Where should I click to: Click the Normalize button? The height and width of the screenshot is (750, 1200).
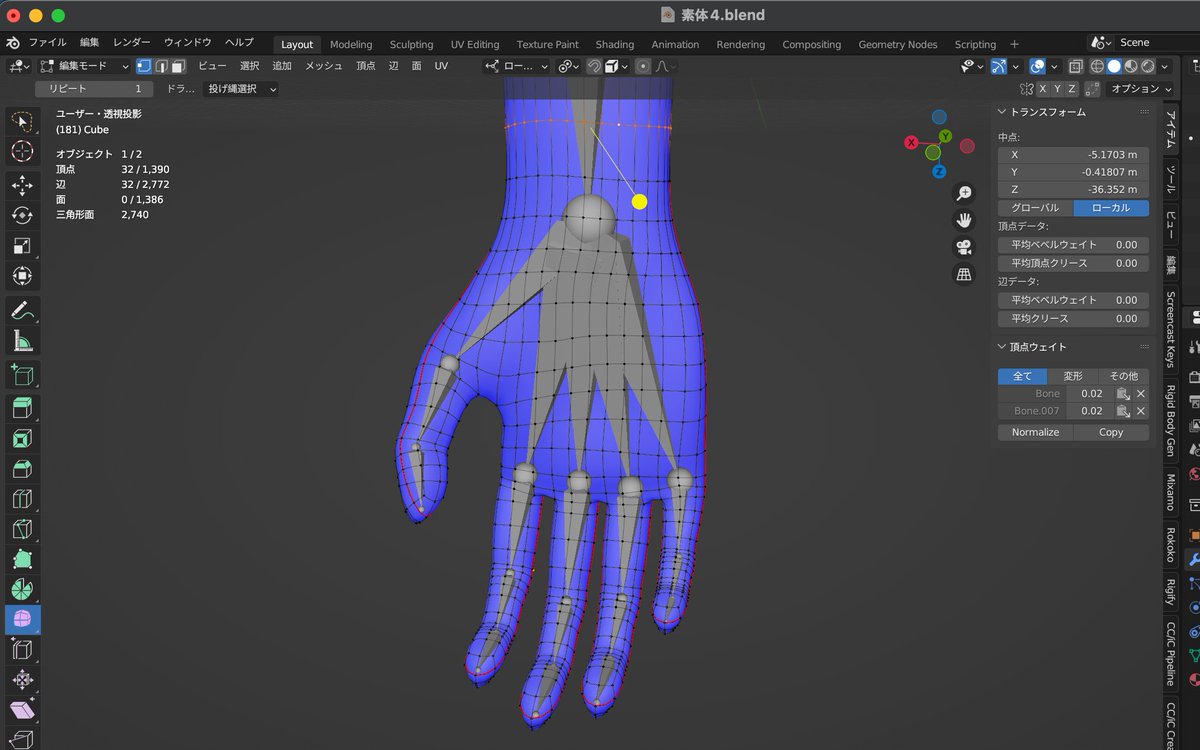(x=1035, y=432)
